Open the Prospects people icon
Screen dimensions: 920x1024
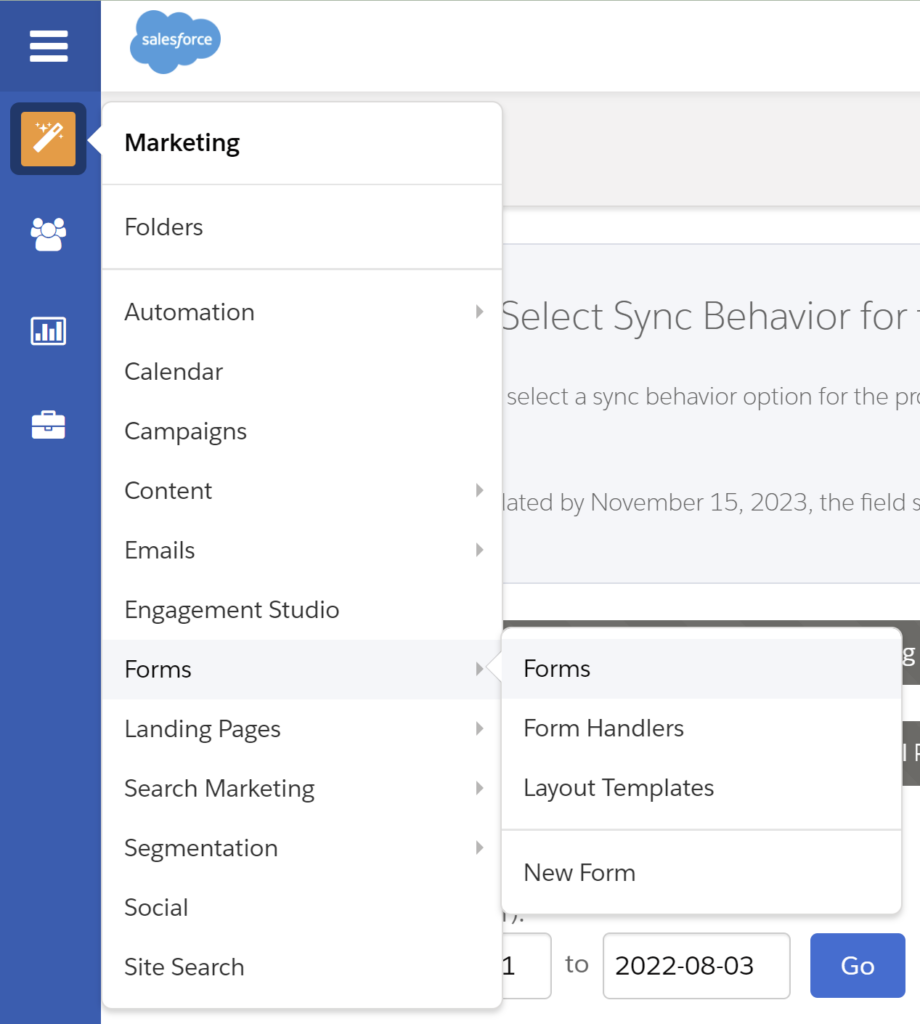pyautogui.click(x=48, y=234)
